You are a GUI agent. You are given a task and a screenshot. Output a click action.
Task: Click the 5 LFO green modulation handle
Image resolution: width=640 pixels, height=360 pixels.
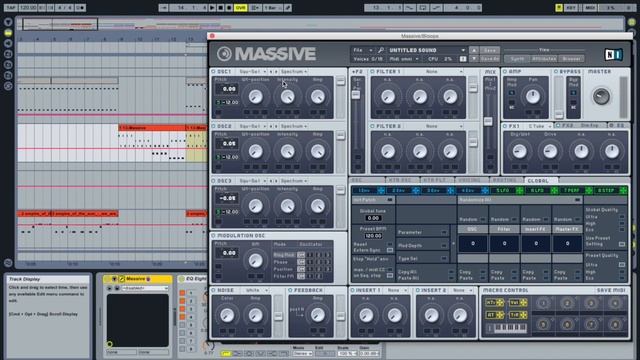(x=520, y=191)
